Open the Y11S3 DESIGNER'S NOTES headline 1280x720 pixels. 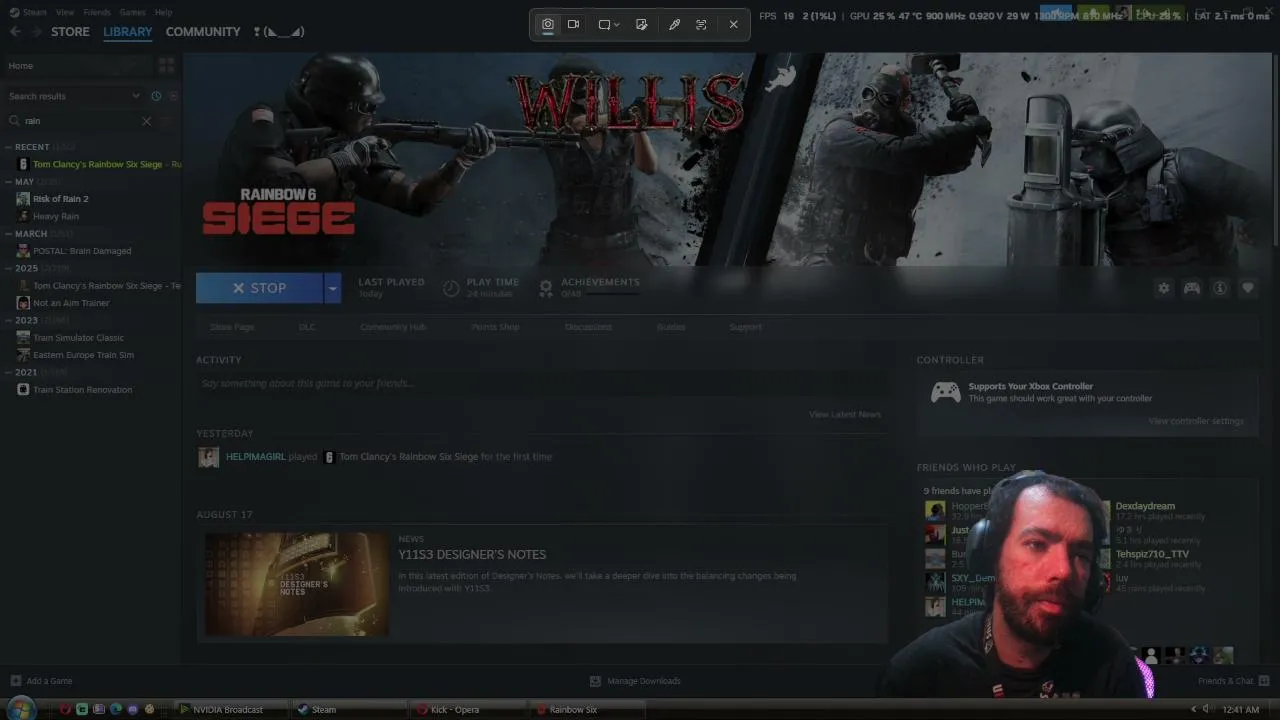pos(472,555)
